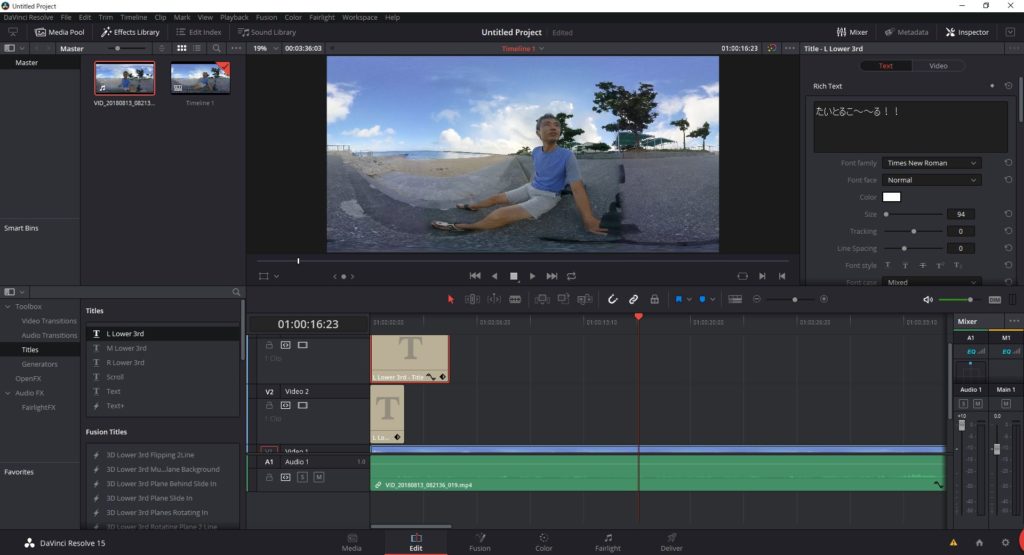Toggle Linked Selection chain icon
The width and height of the screenshot is (1024, 555).
pos(633,299)
